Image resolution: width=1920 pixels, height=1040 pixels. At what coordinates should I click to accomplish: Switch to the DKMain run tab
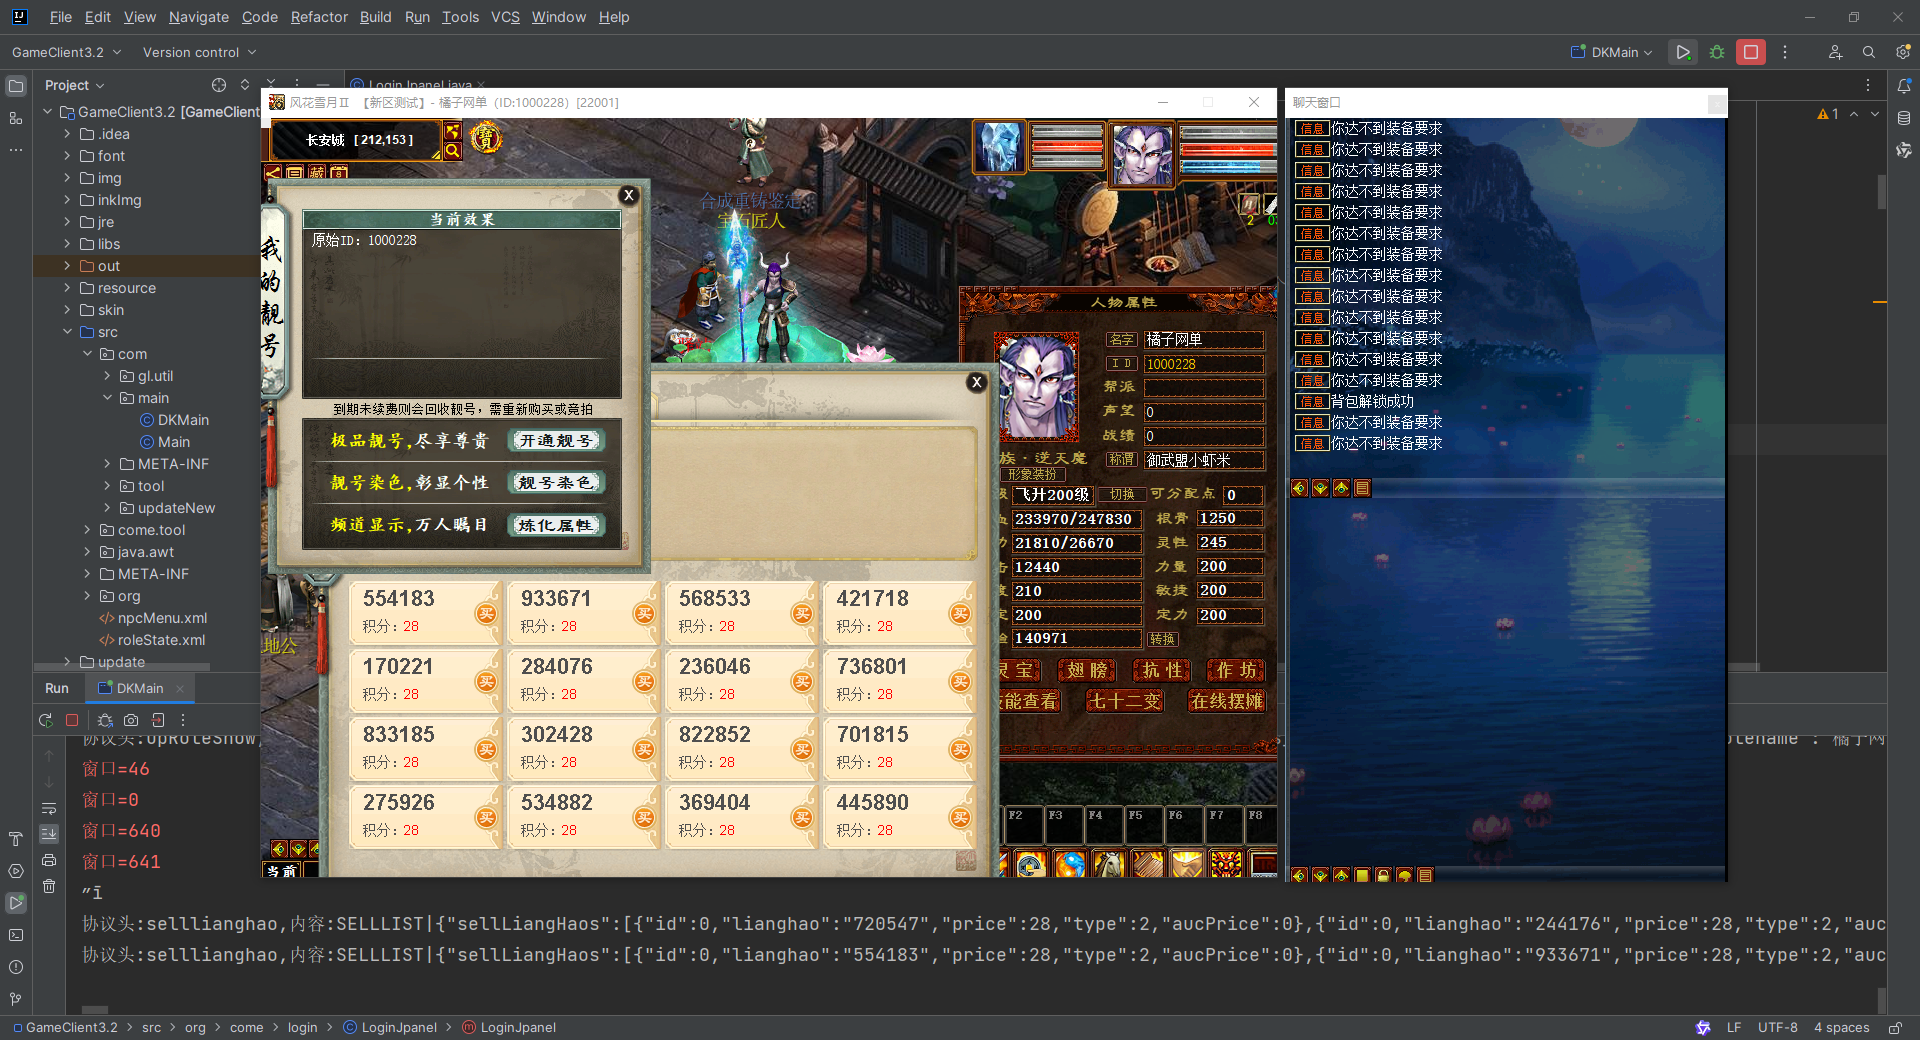click(x=139, y=688)
